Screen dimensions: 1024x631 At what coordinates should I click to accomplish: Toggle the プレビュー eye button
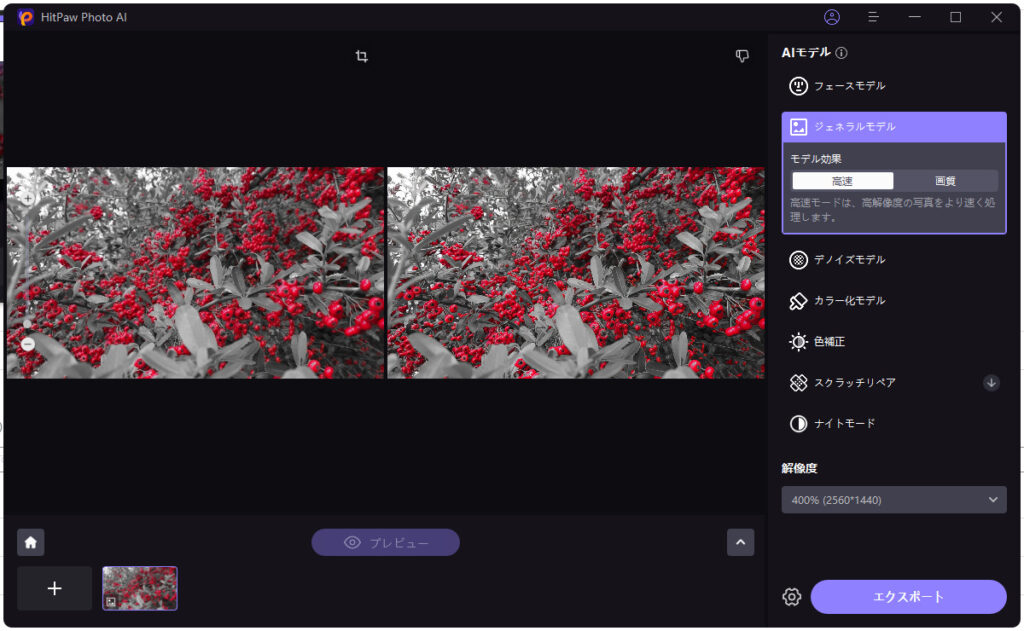[385, 543]
